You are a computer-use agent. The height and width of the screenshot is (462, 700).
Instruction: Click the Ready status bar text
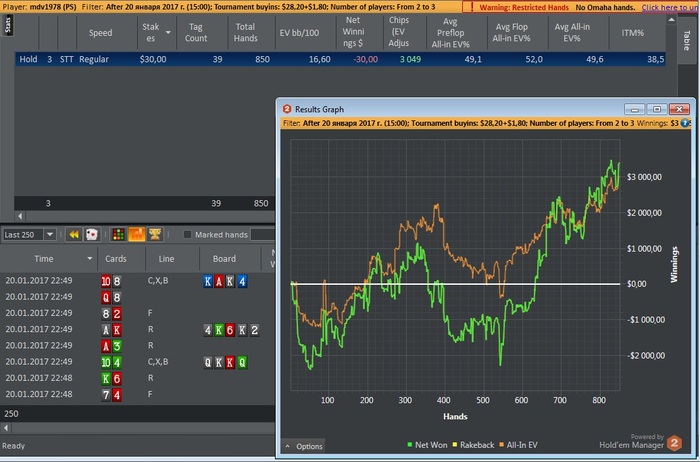pos(13,445)
